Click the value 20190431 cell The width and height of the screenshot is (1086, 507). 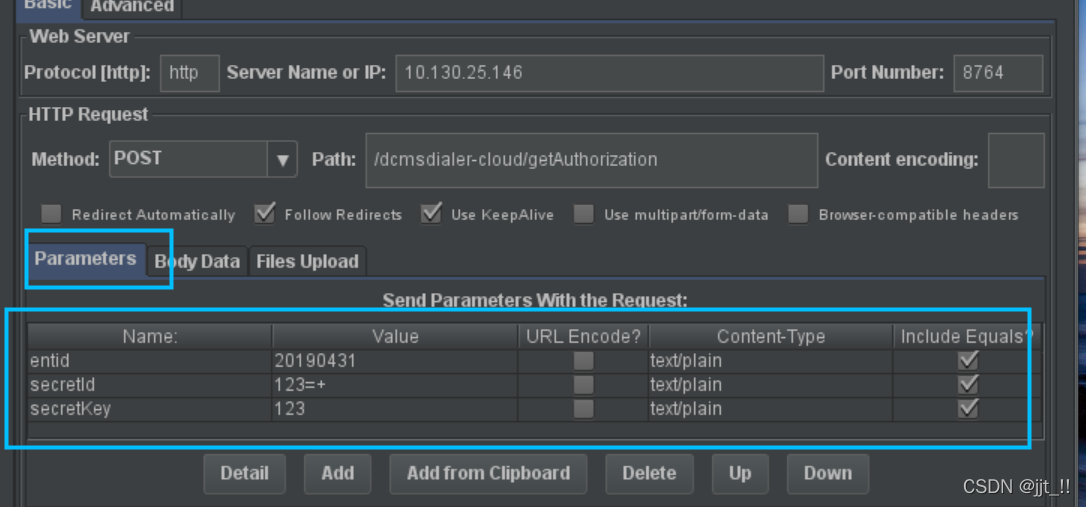point(395,361)
